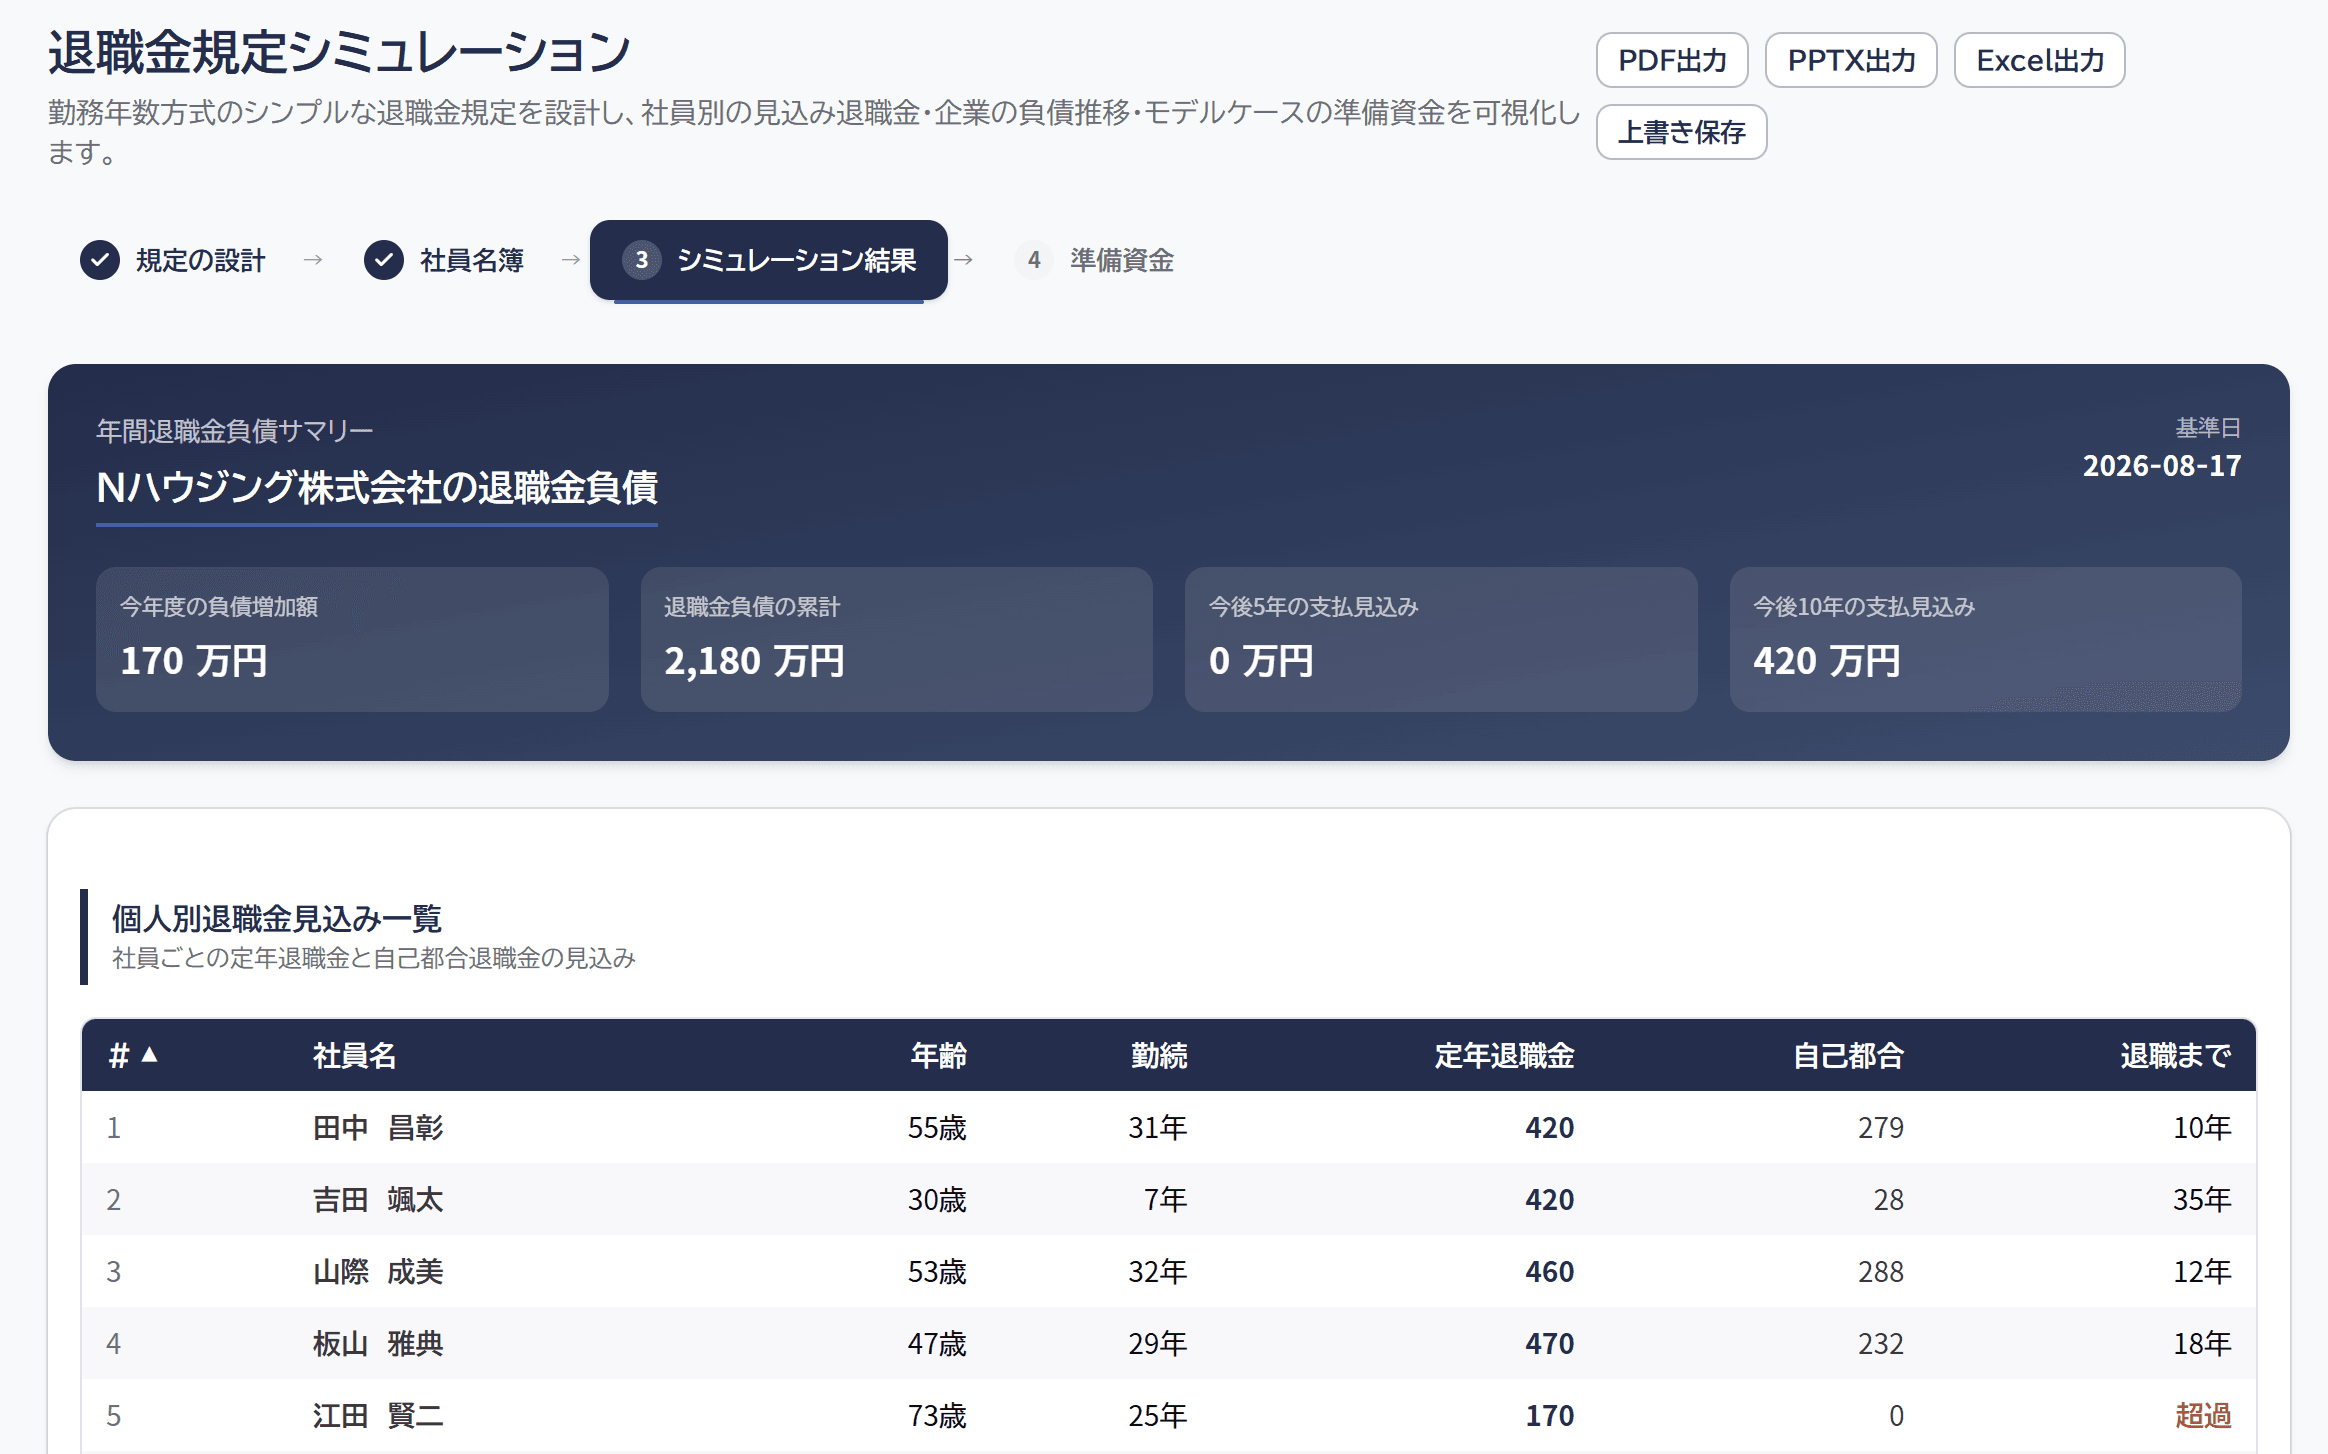This screenshot has width=2328, height=1454.
Task: Click the Excel出力 export button
Action: tap(2040, 60)
